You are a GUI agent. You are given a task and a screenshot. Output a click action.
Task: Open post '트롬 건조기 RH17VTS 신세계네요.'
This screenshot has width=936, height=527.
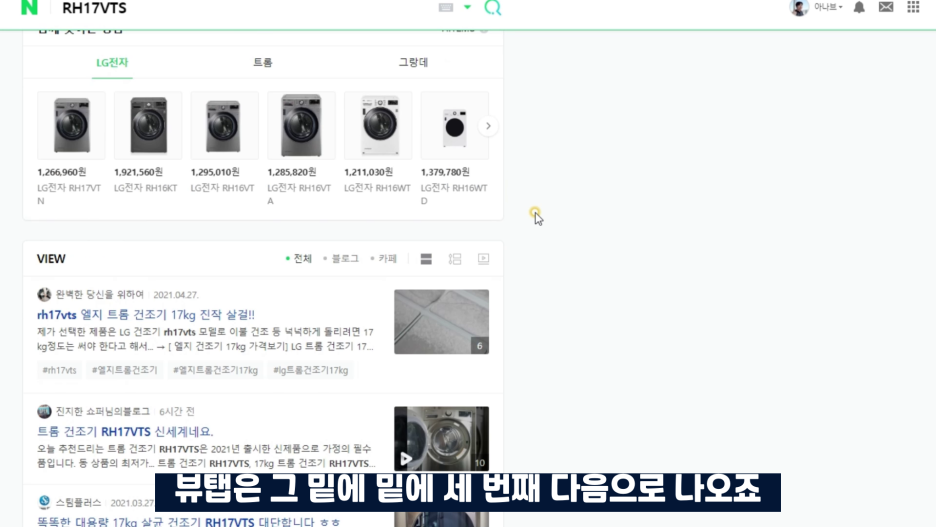pos(125,432)
